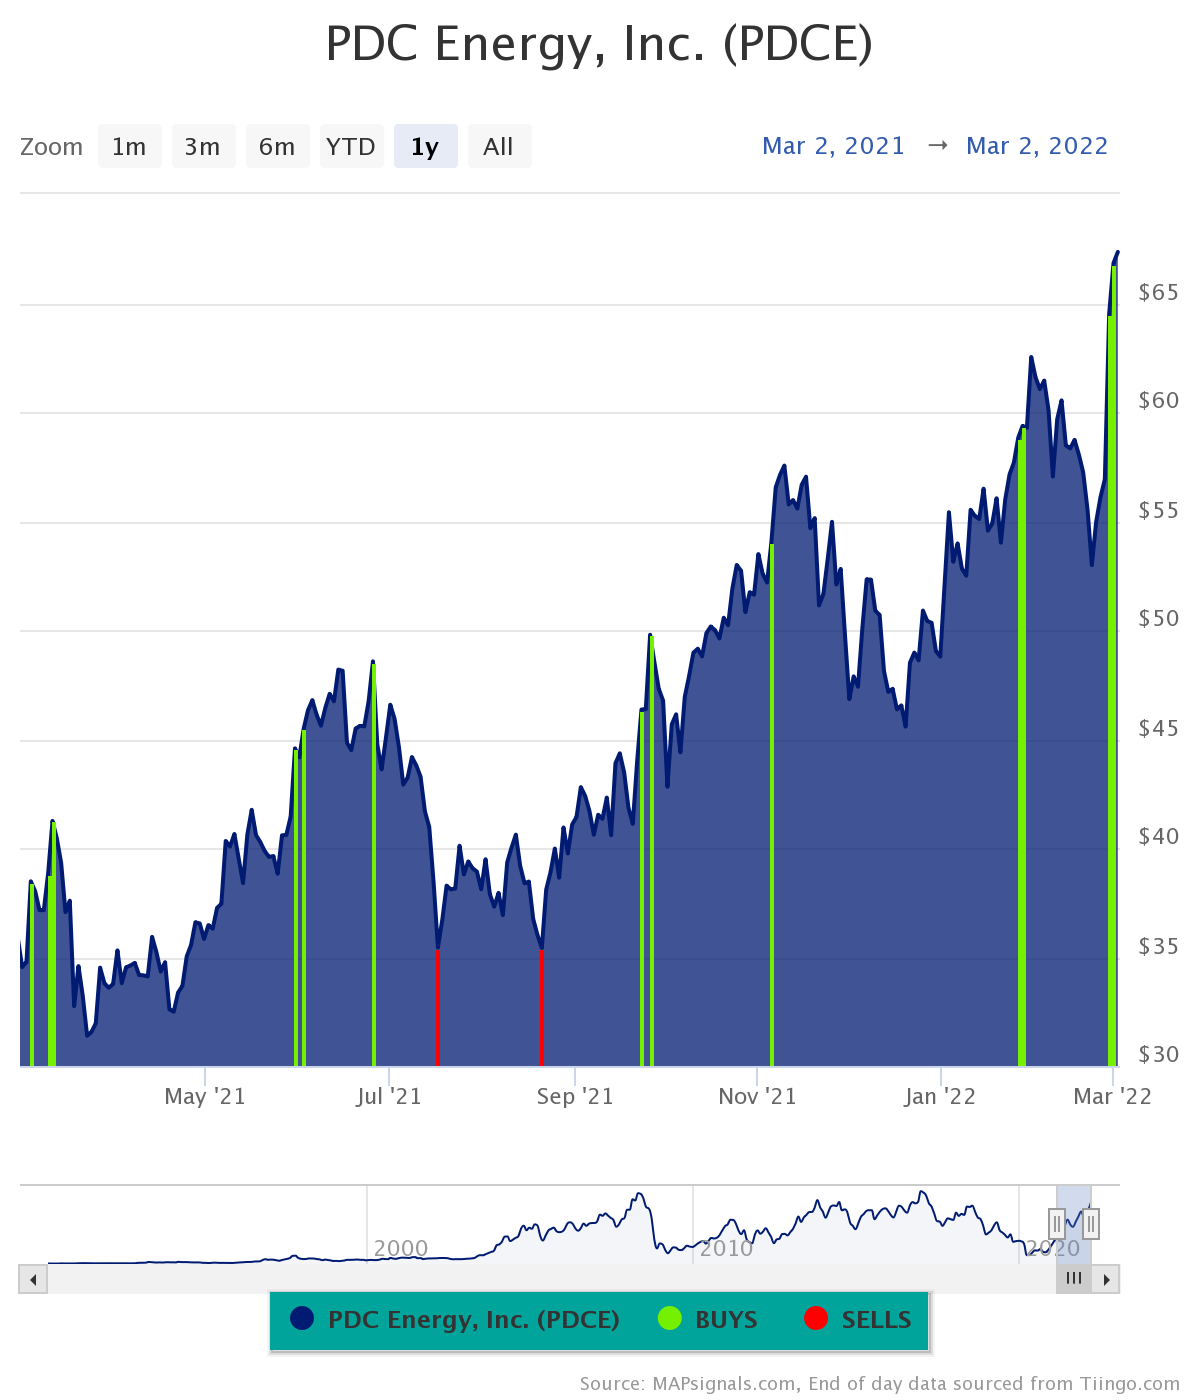Select the 1m zoom range
This screenshot has height=1400, width=1200.
(x=129, y=147)
